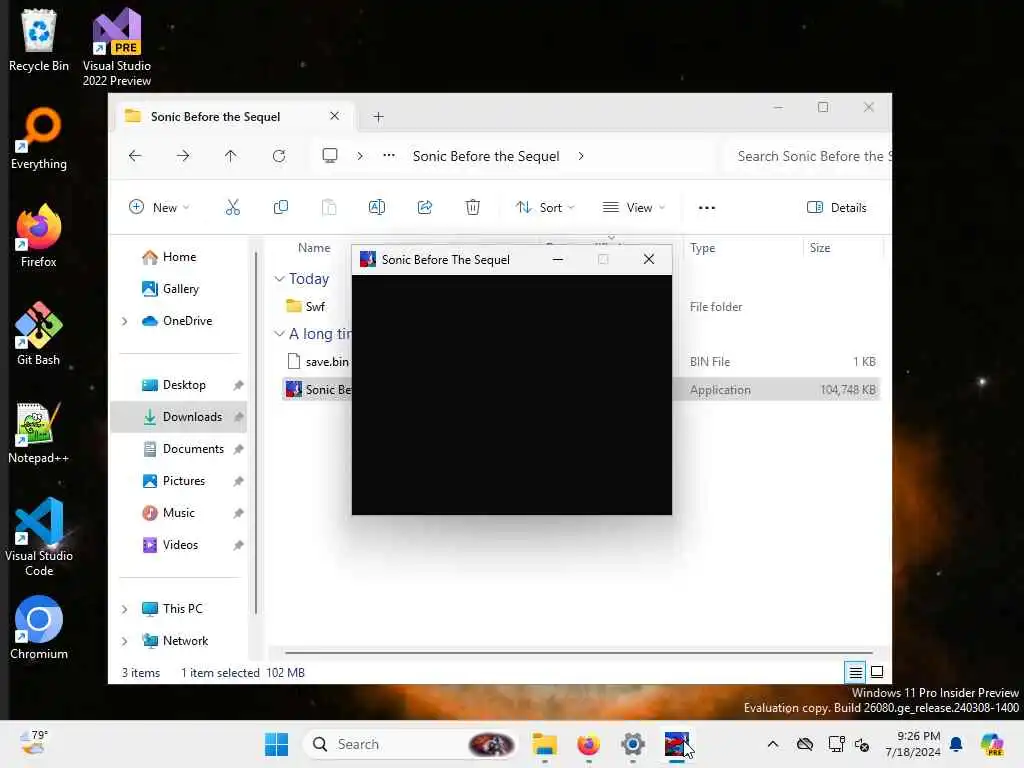Open the Recycle Bin desktop icon

coord(39,40)
